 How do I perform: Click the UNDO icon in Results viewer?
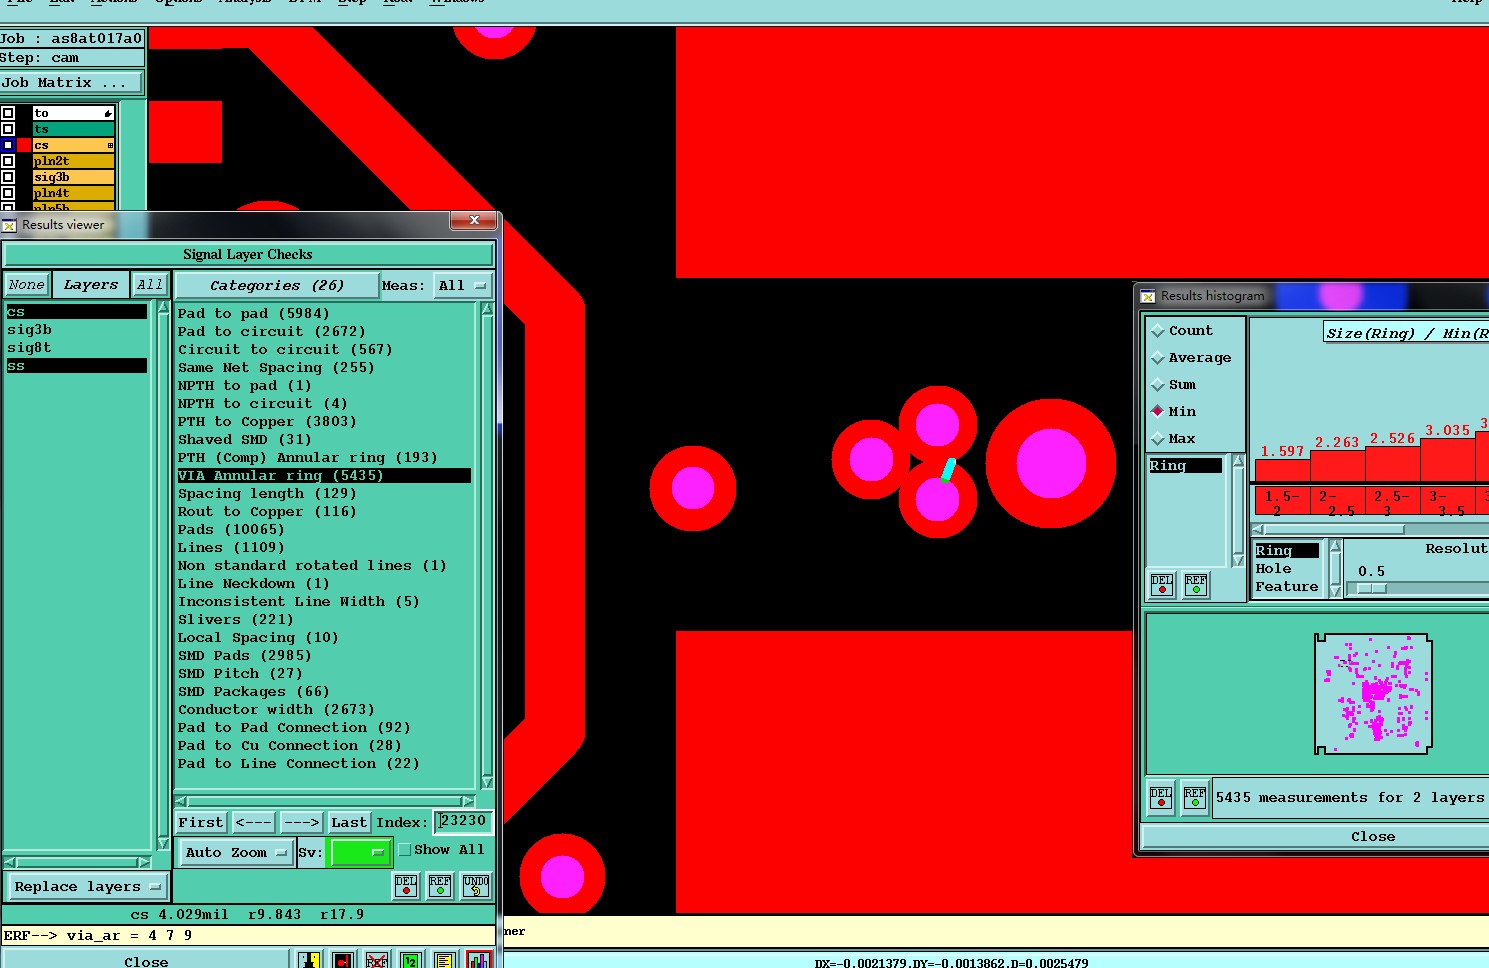tap(476, 886)
